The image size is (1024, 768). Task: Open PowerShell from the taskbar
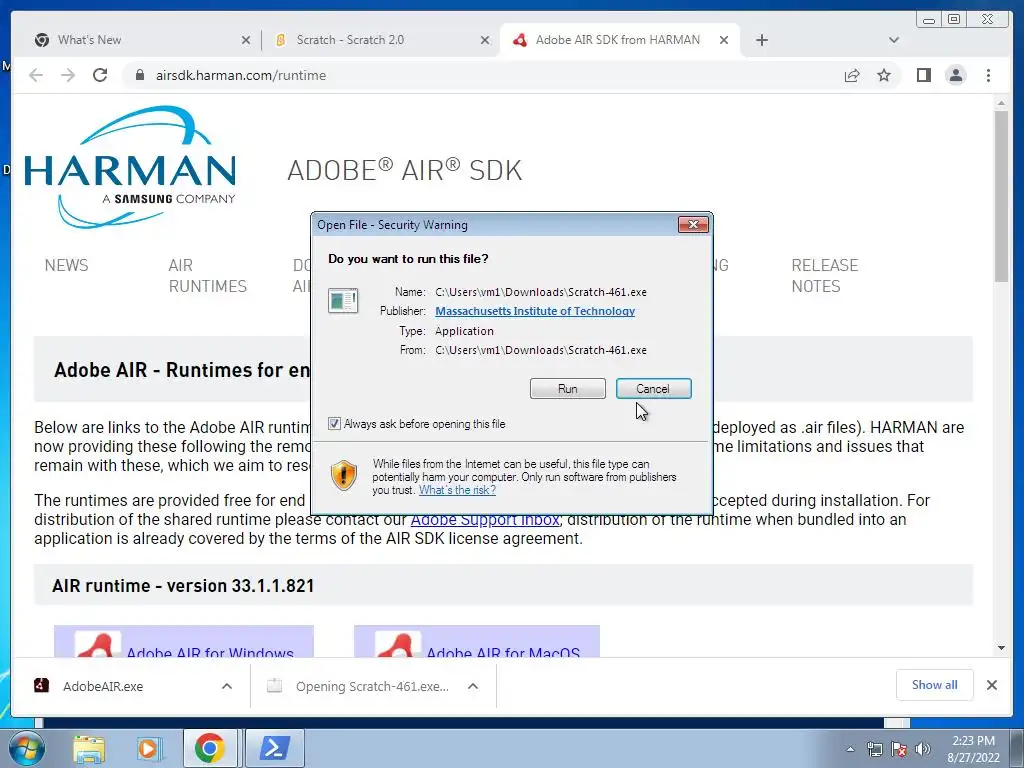click(x=274, y=748)
